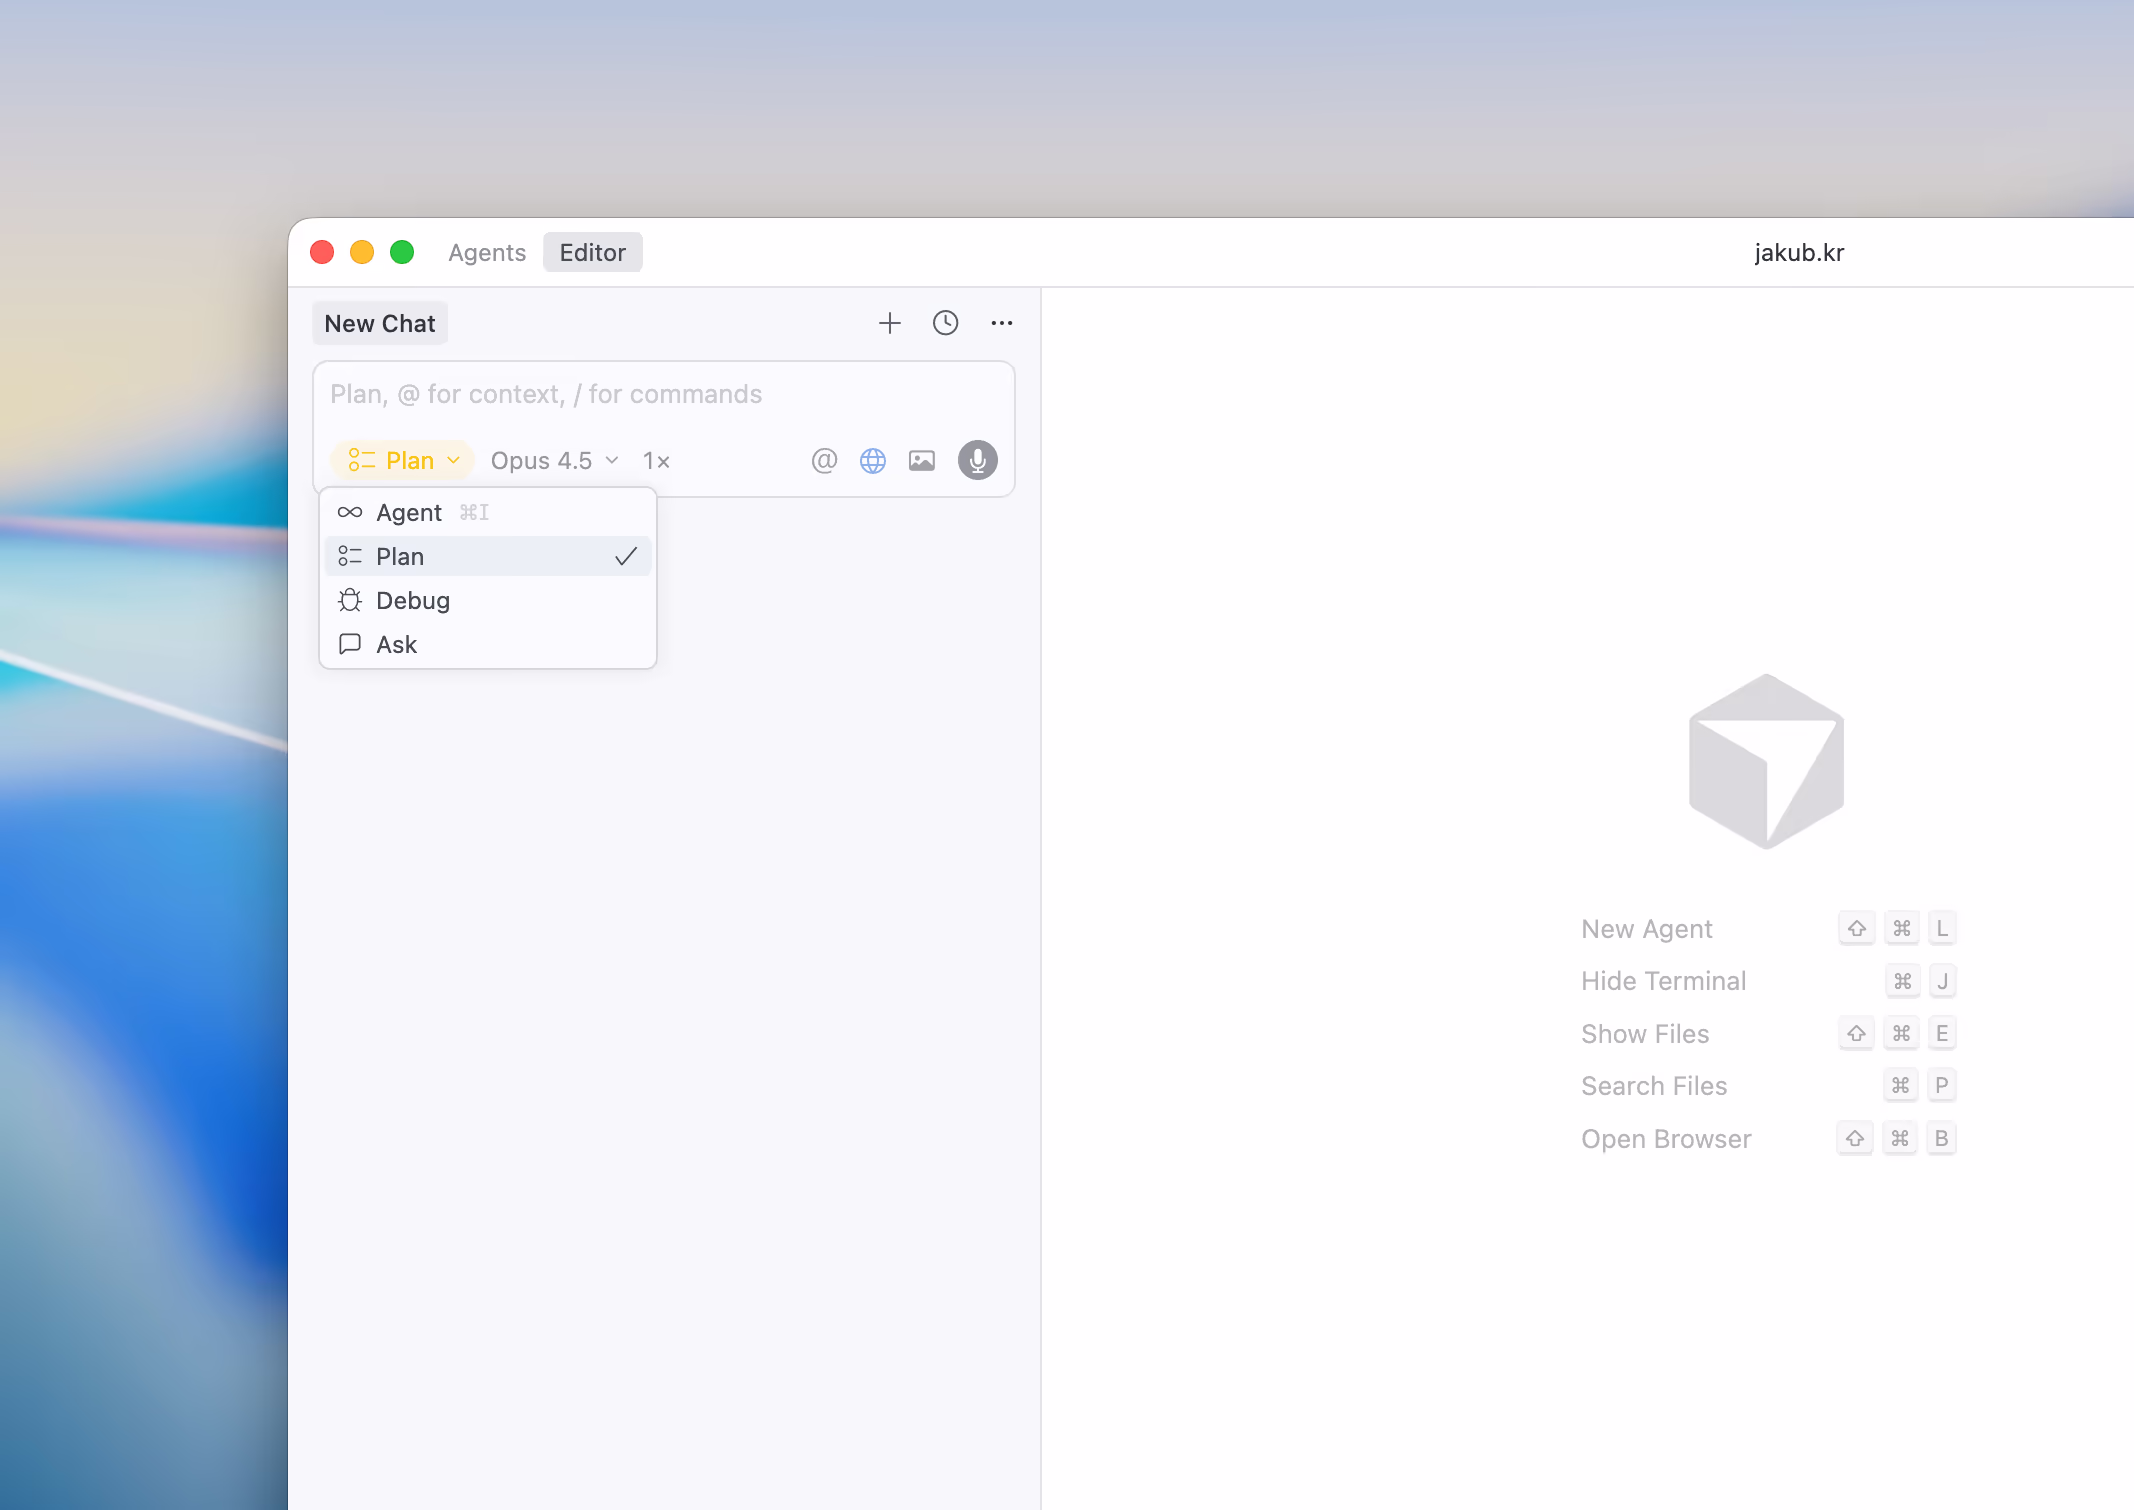Viewport: 2134px width, 1510px height.
Task: Click the @ mention context icon
Action: click(824, 460)
